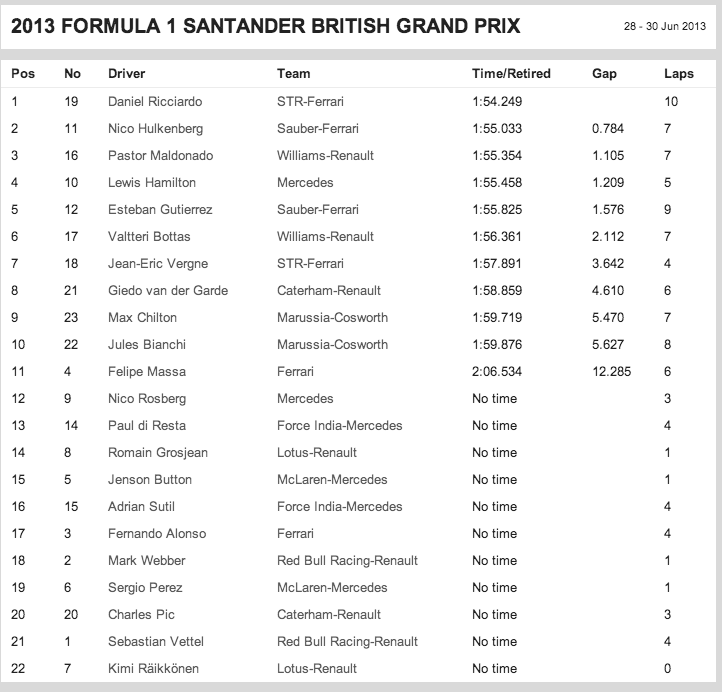The image size is (722, 692).
Task: Click the Mercedes team in Nico Rosberg's row
Action: 305,399
